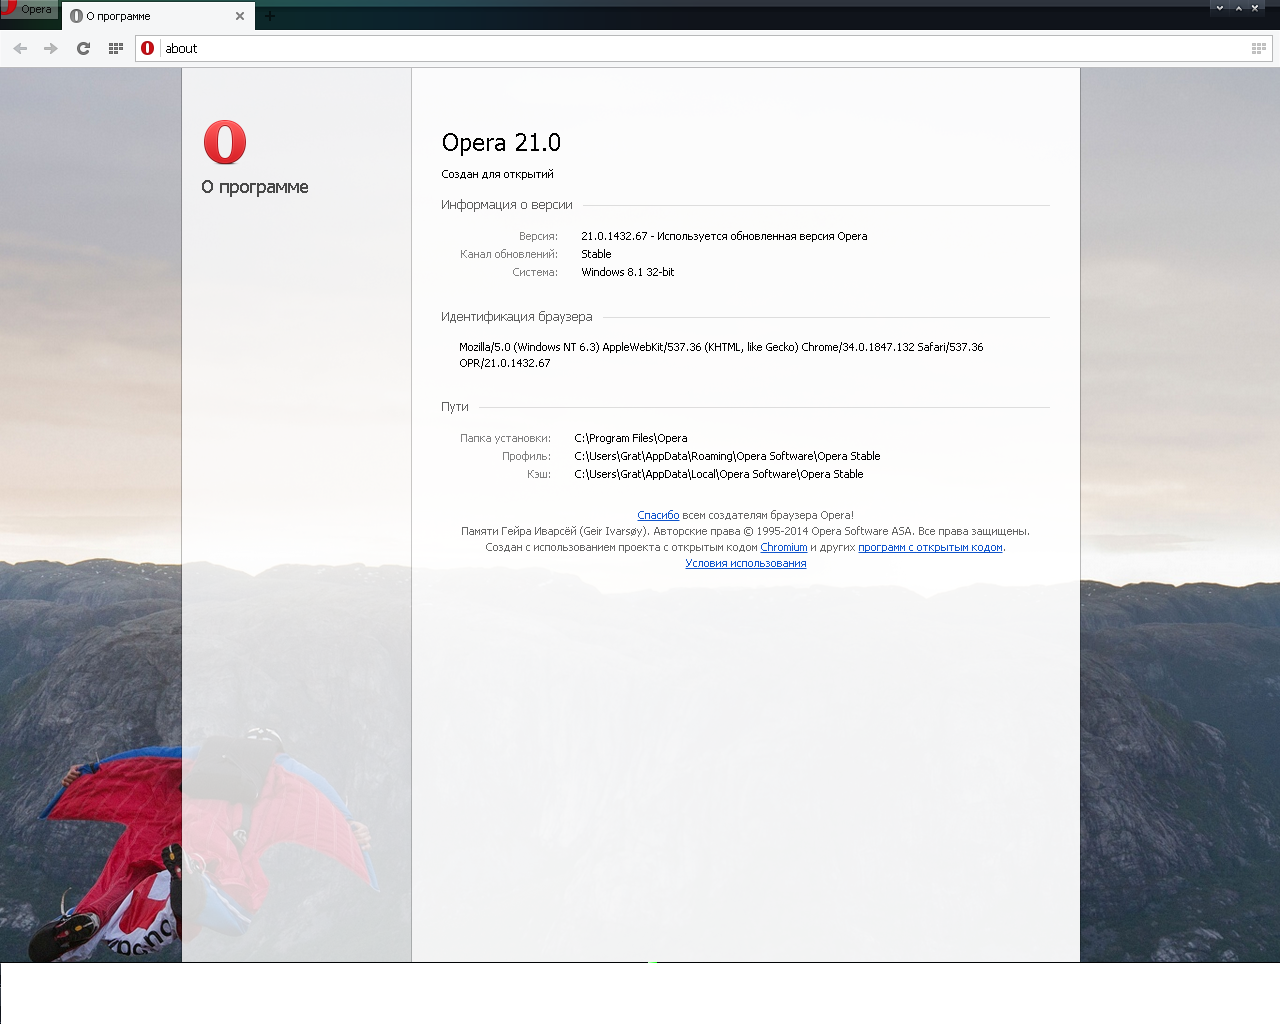This screenshot has height=1024, width=1280.
Task: Click the "Пути" section heading
Action: (x=455, y=407)
